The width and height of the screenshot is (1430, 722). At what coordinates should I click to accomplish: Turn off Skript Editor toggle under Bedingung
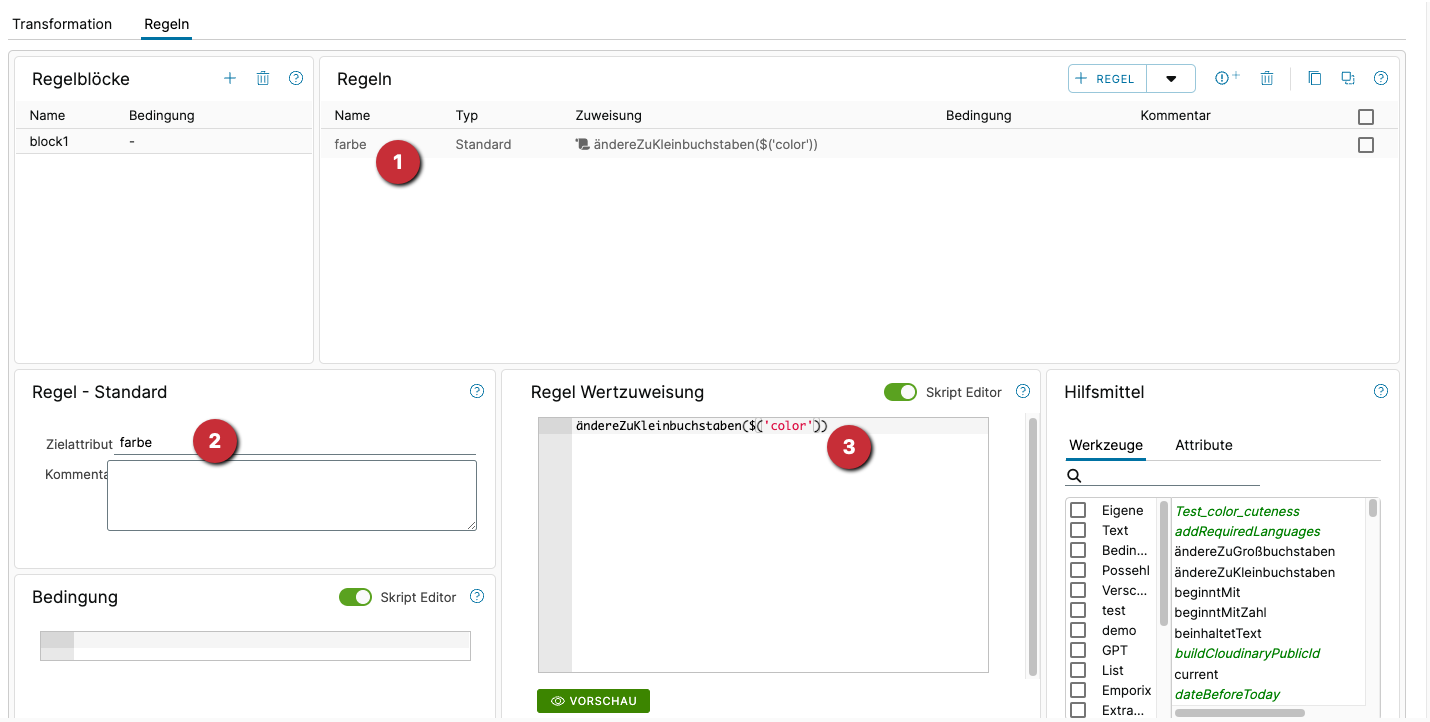[x=355, y=597]
